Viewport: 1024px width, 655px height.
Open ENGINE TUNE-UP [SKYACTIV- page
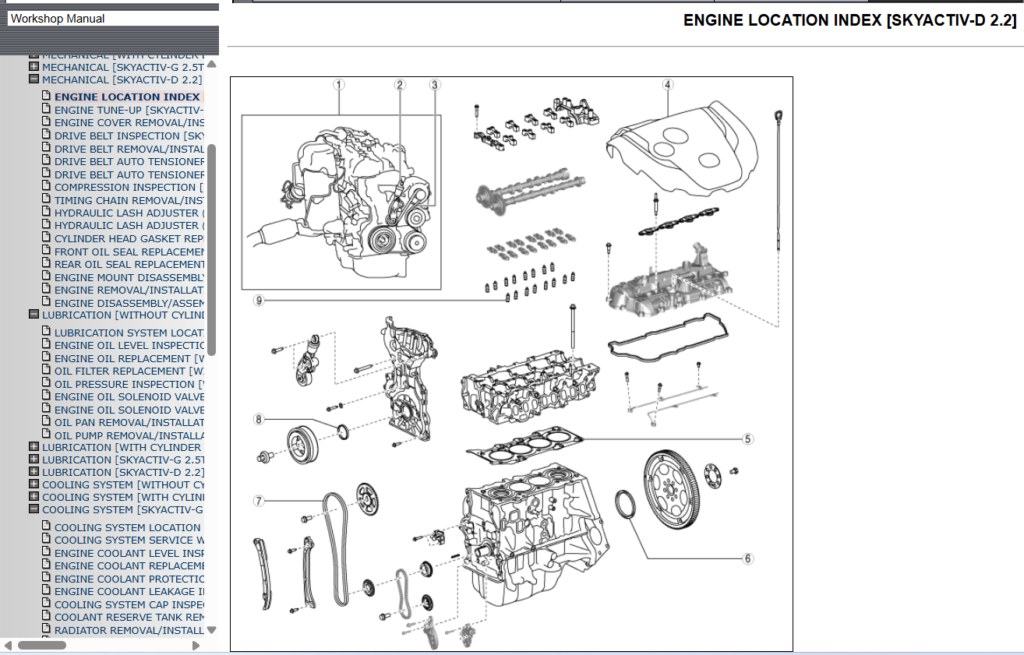[x=129, y=110]
